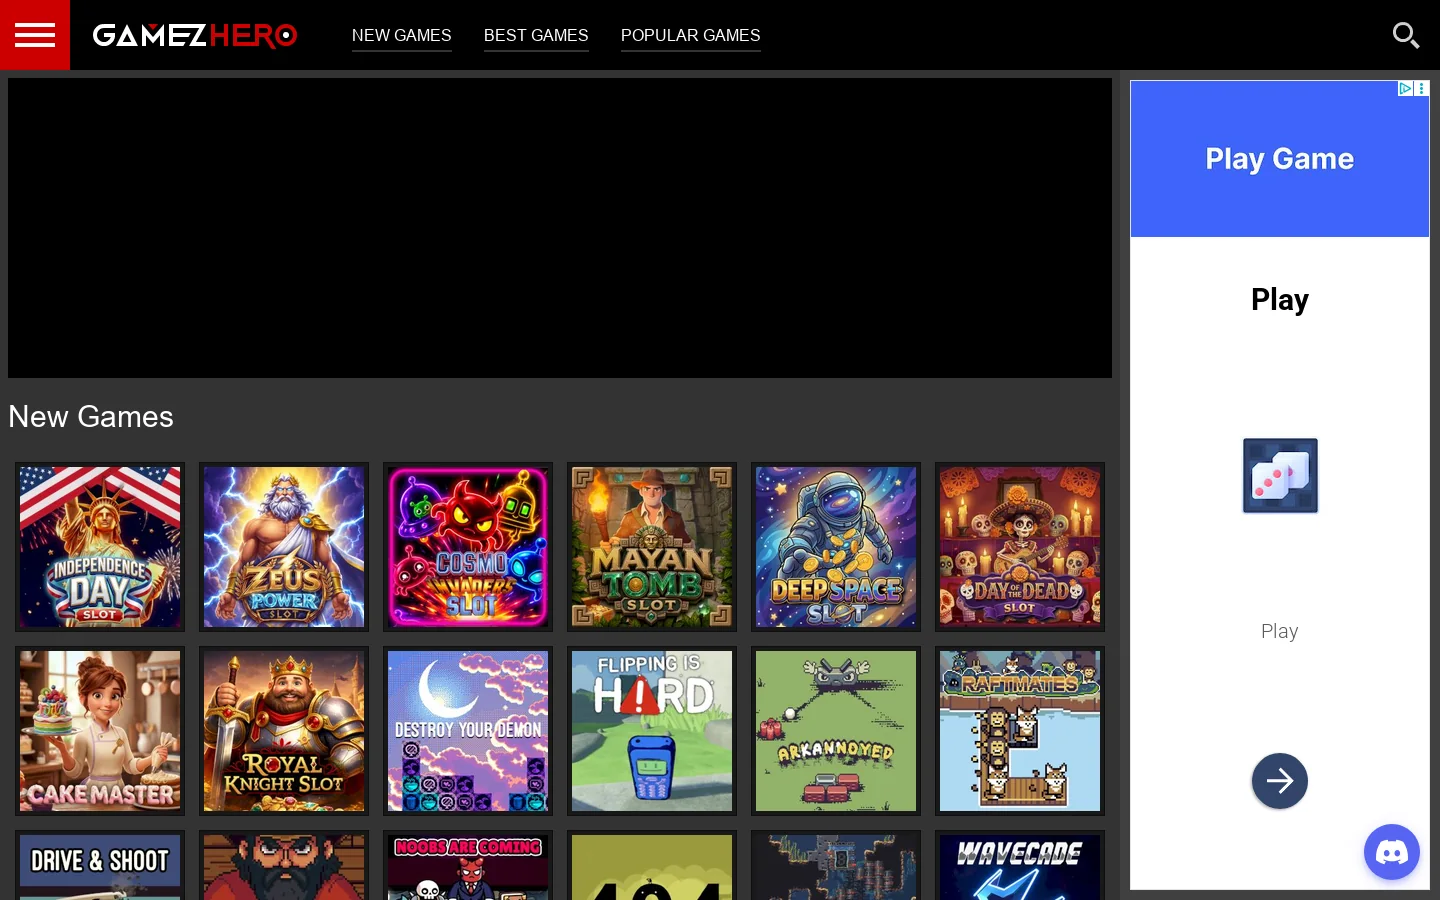
Task: Click the bold Play heading in ad
Action: click(x=1280, y=299)
